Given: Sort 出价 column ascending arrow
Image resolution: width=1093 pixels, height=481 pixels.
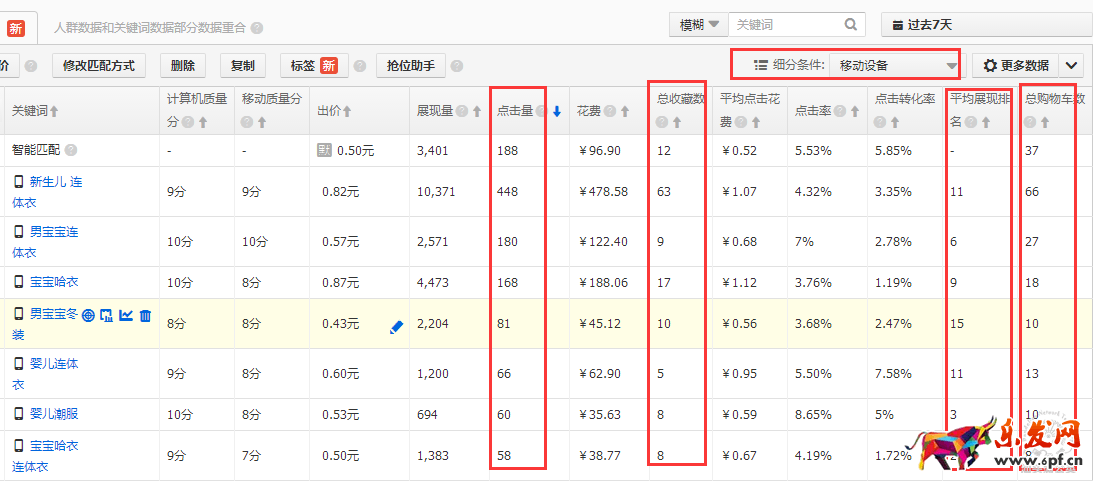Looking at the screenshot, I should click(346, 111).
